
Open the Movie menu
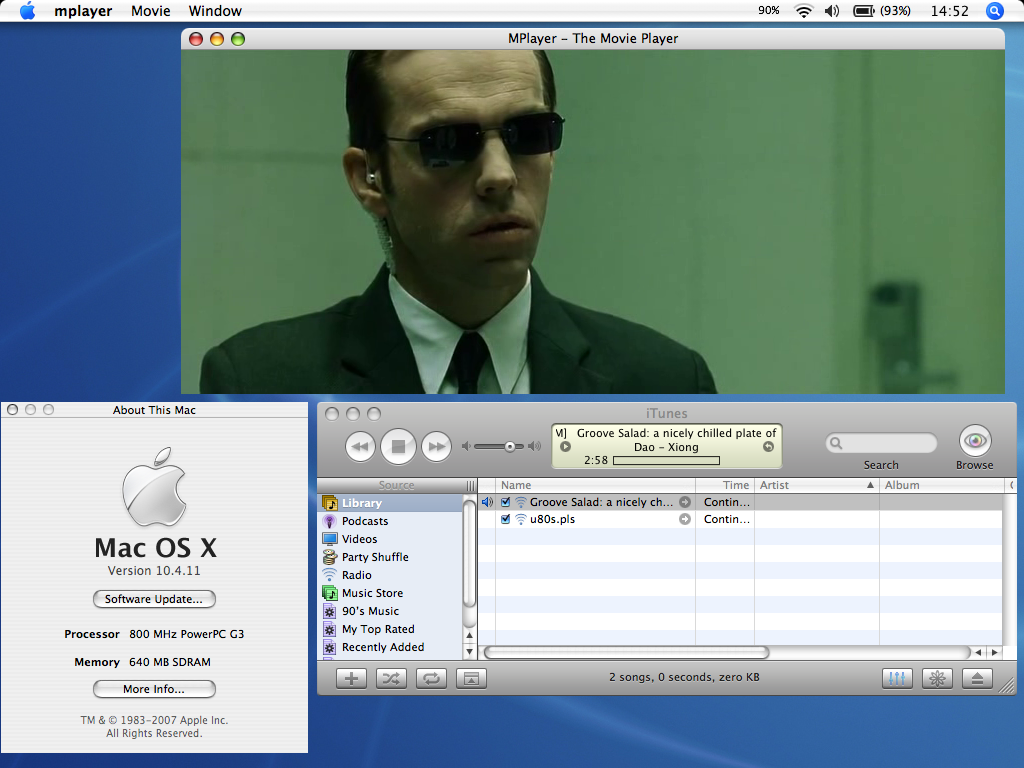(x=151, y=11)
